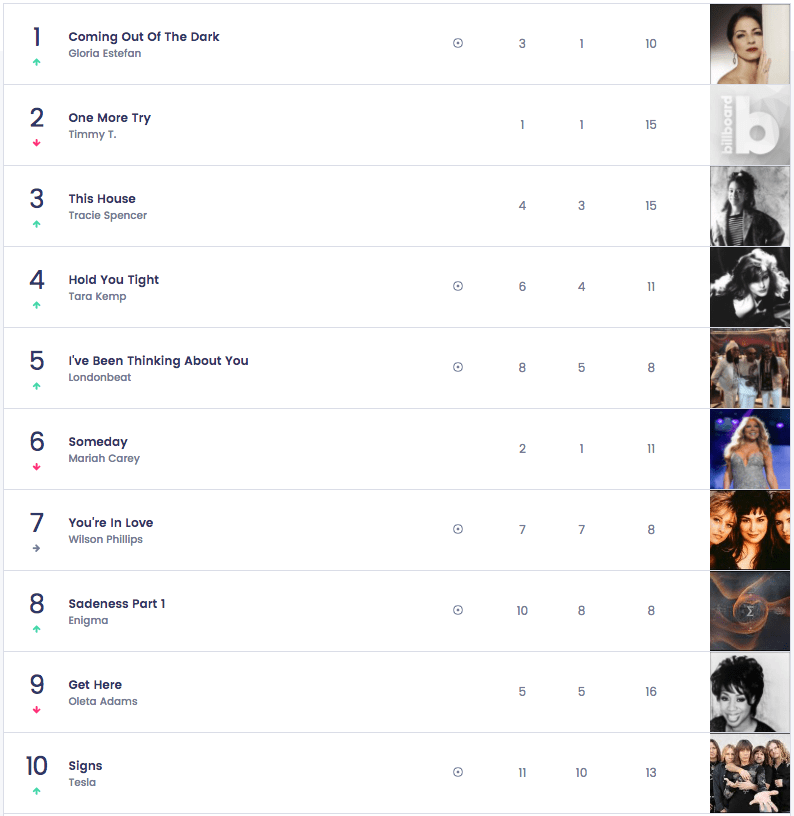Open Wilson Phillips group photo
Screen dimensions: 794x816
point(750,530)
